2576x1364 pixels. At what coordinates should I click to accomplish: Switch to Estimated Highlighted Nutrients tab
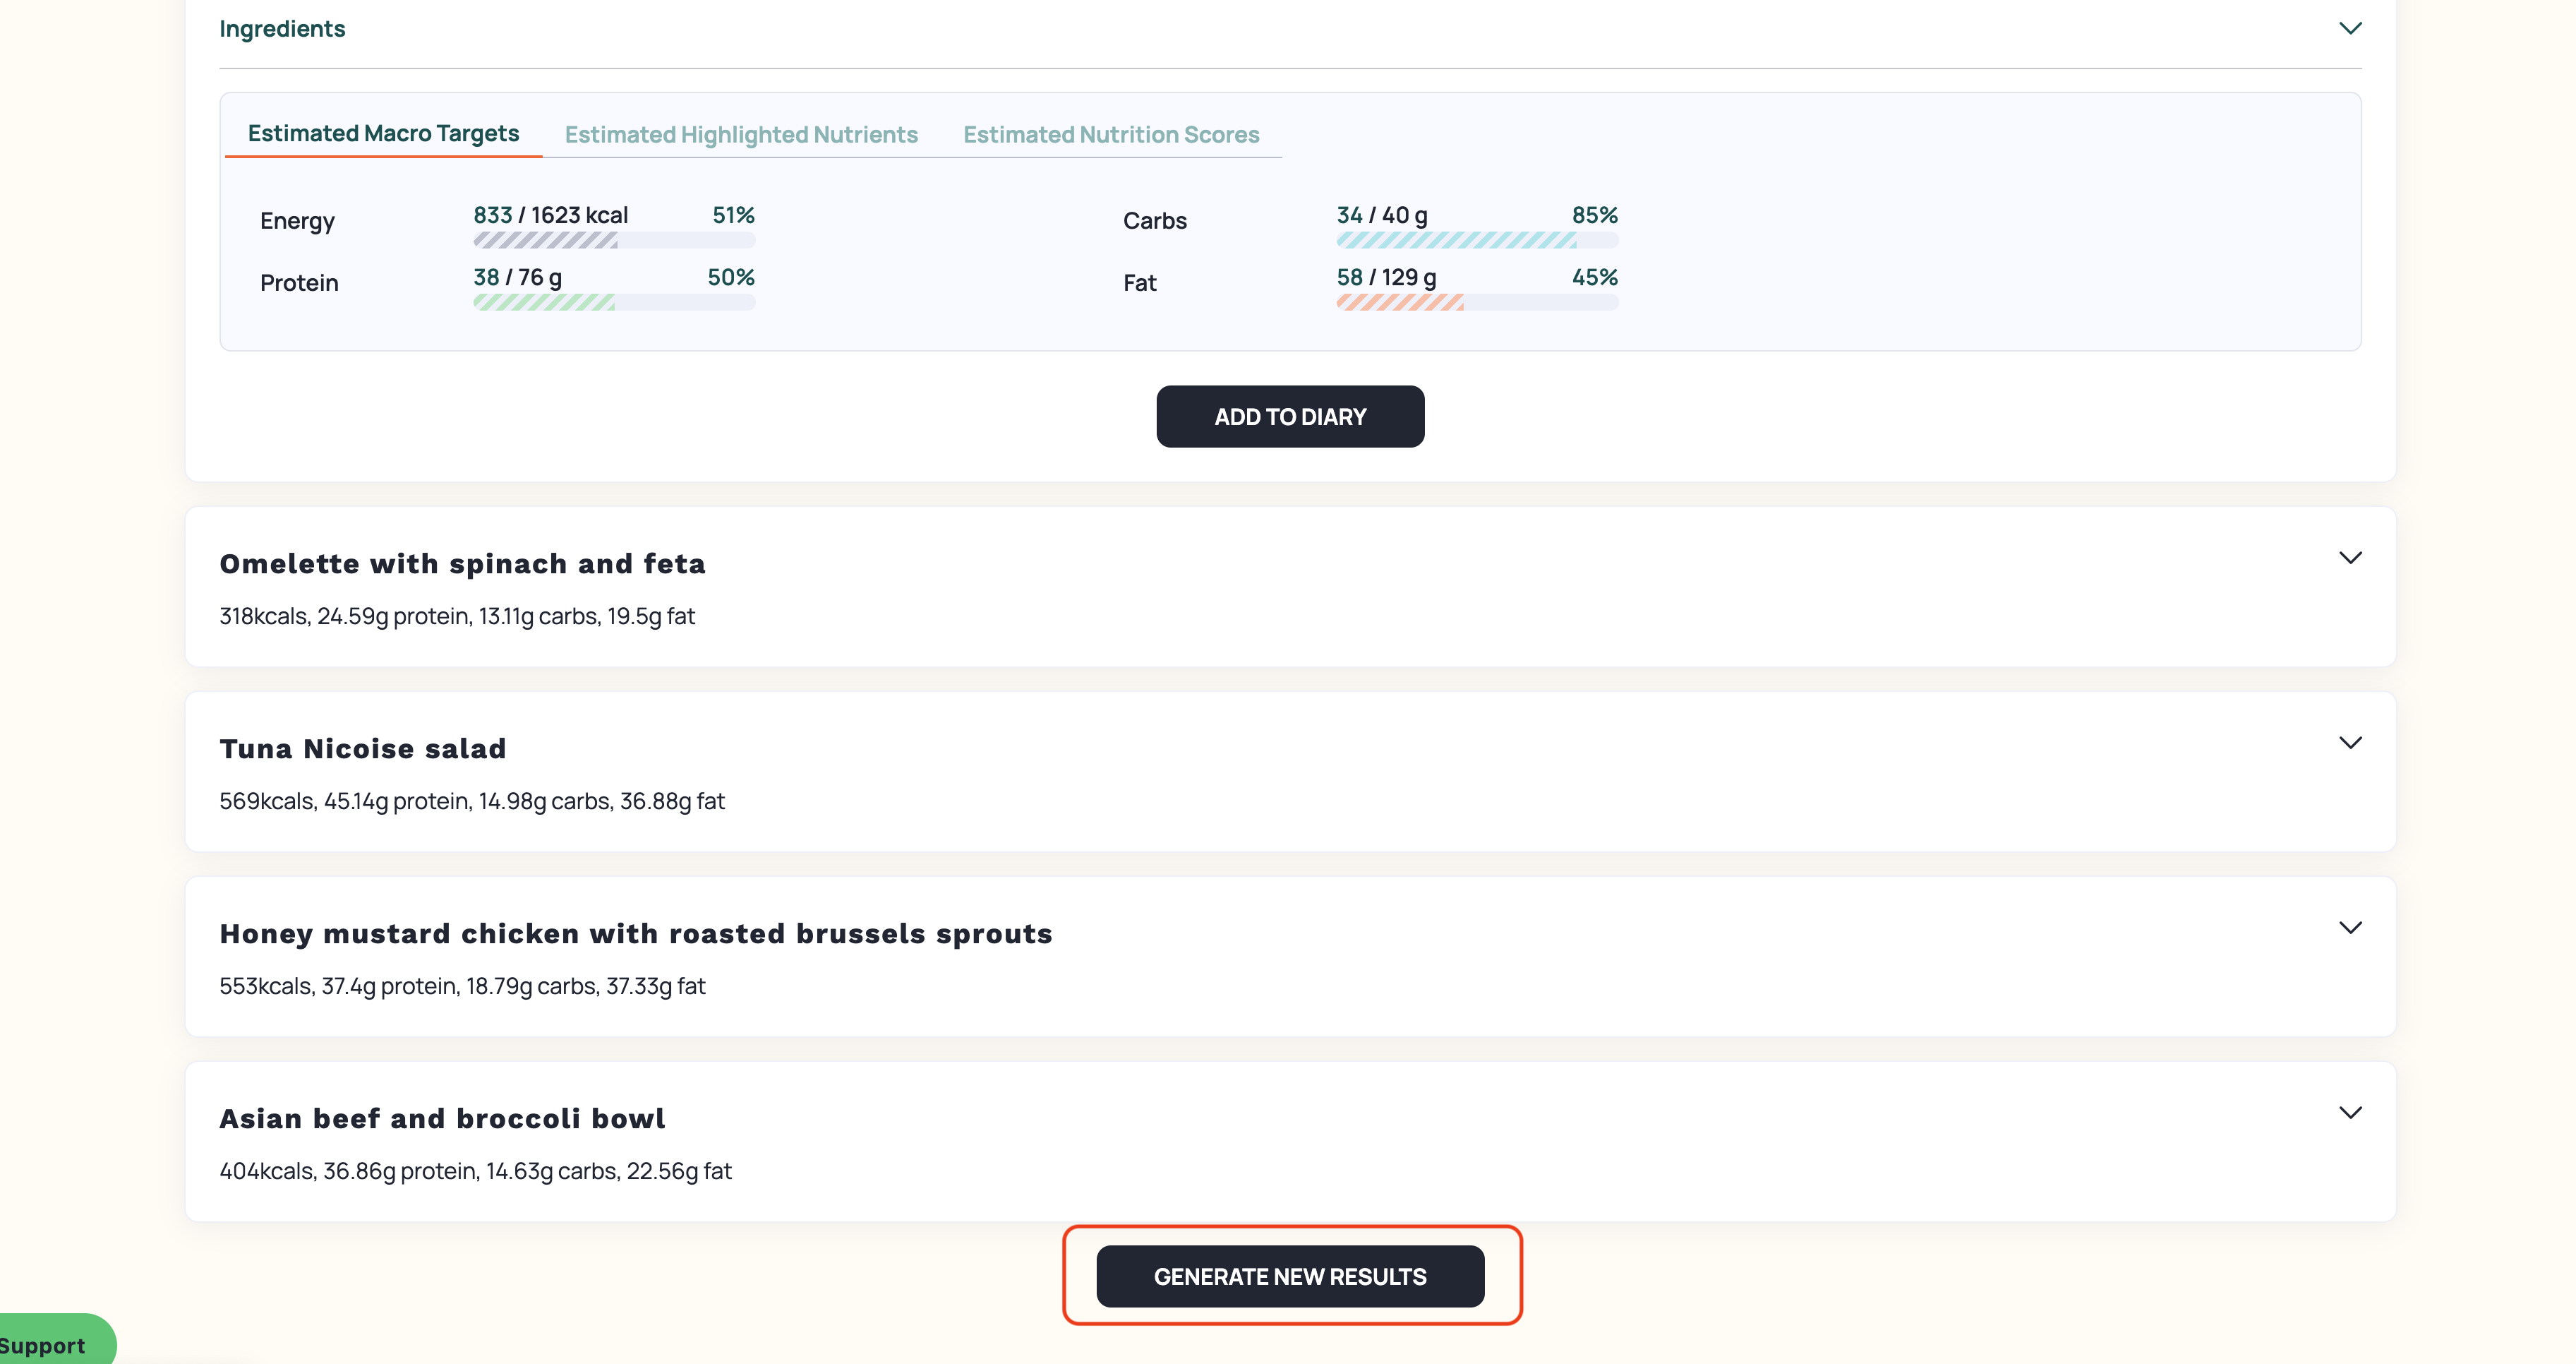(x=741, y=134)
